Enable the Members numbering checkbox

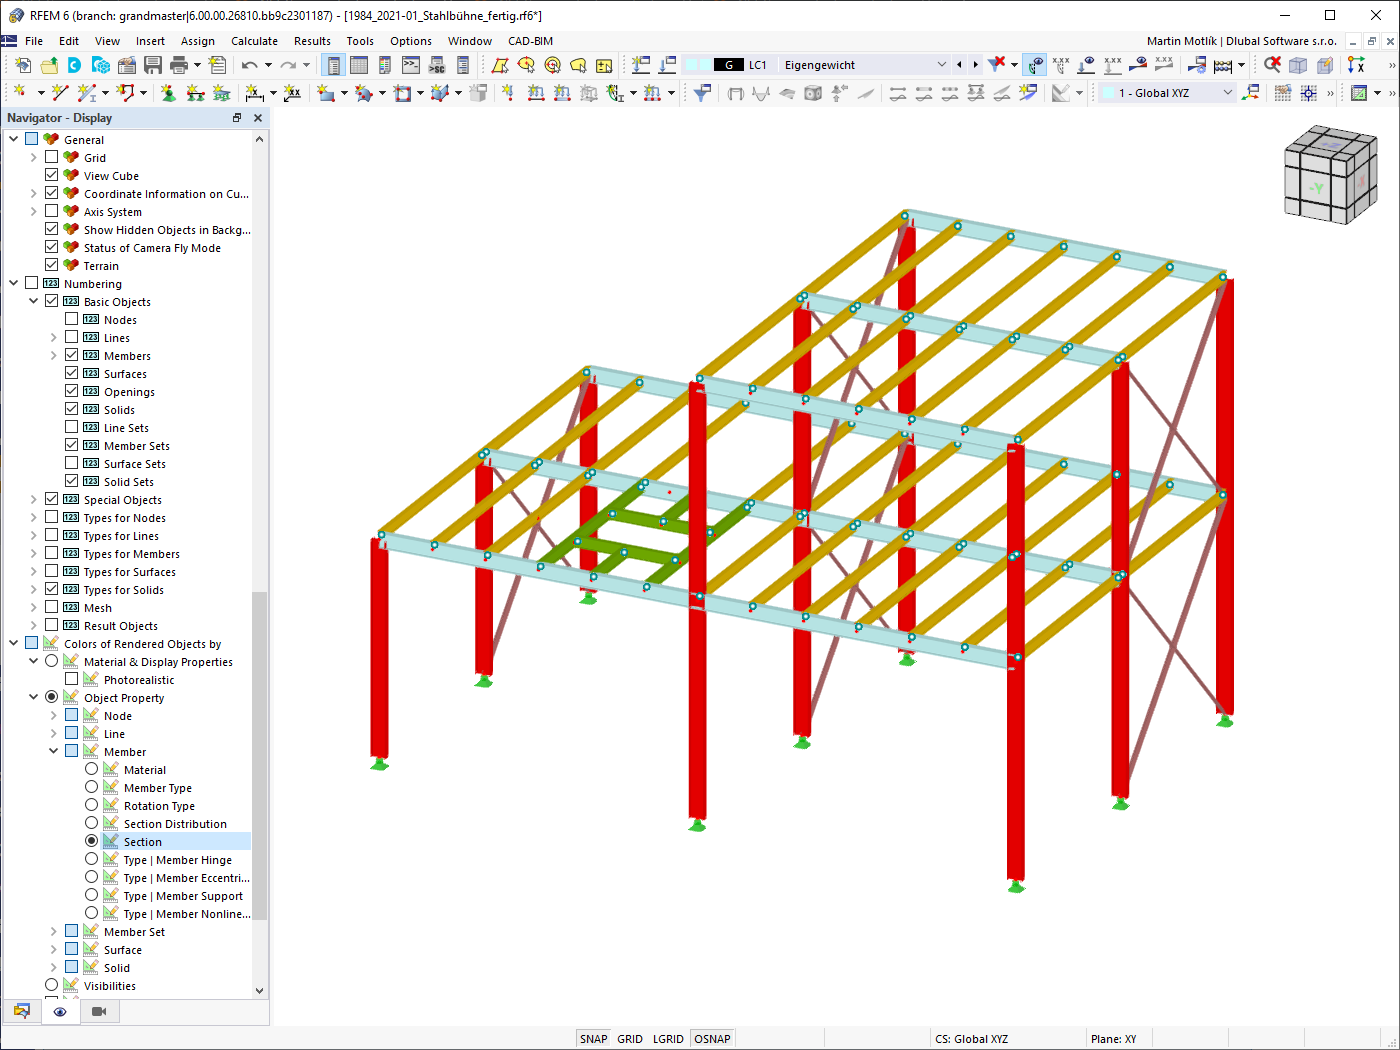click(71, 355)
